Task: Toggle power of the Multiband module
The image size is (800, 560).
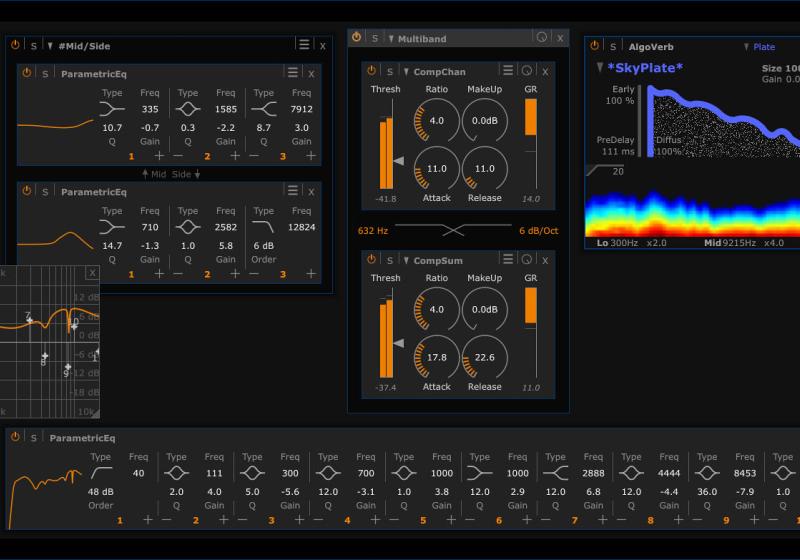Action: (x=356, y=37)
